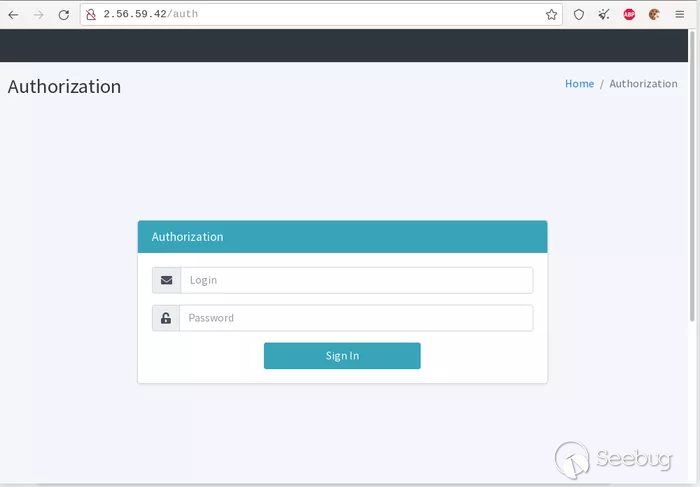The height and width of the screenshot is (487, 700).
Task: Open the ABP Adblock Plus extension
Action: [x=629, y=15]
